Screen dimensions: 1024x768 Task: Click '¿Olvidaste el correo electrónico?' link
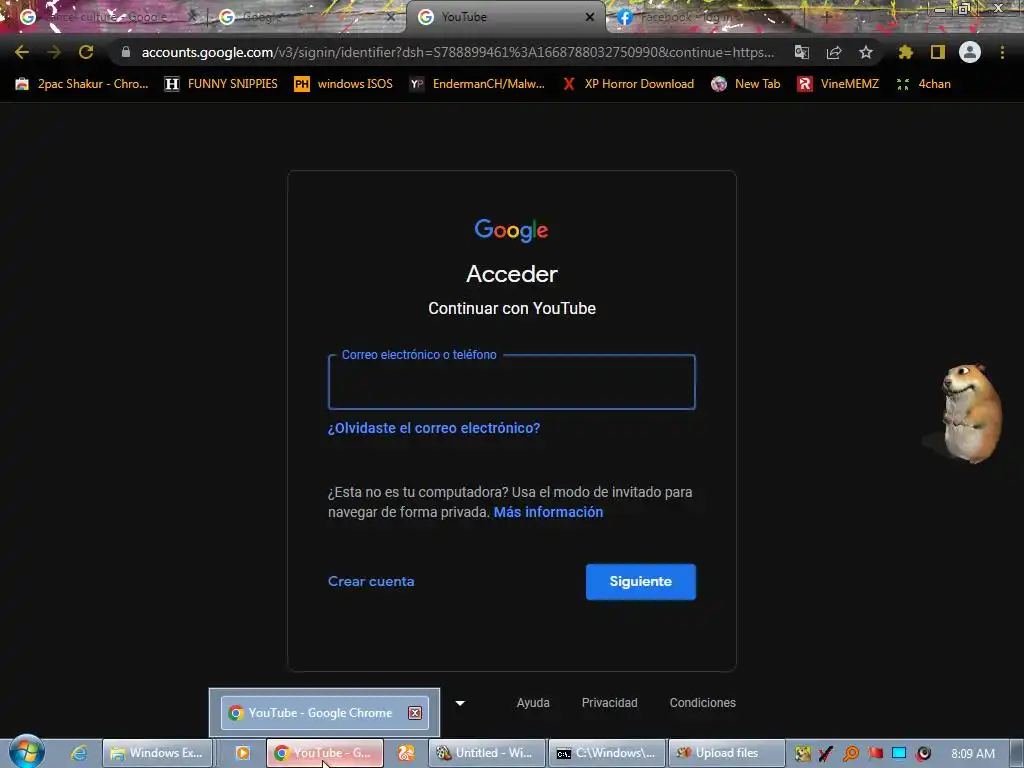[434, 428]
